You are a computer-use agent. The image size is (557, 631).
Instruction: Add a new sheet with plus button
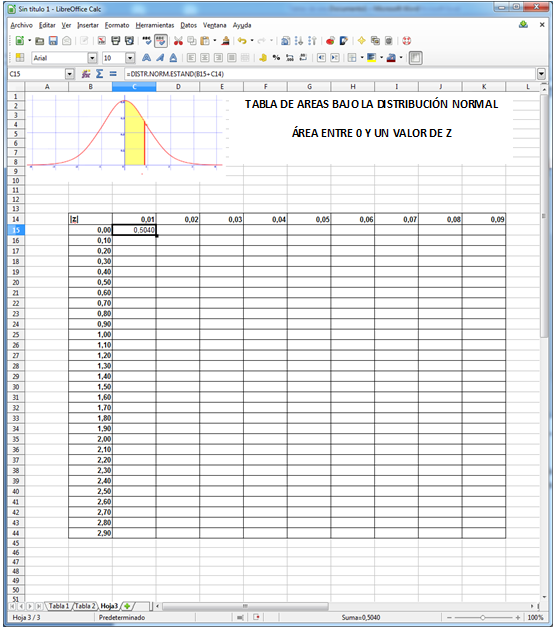pos(127,606)
